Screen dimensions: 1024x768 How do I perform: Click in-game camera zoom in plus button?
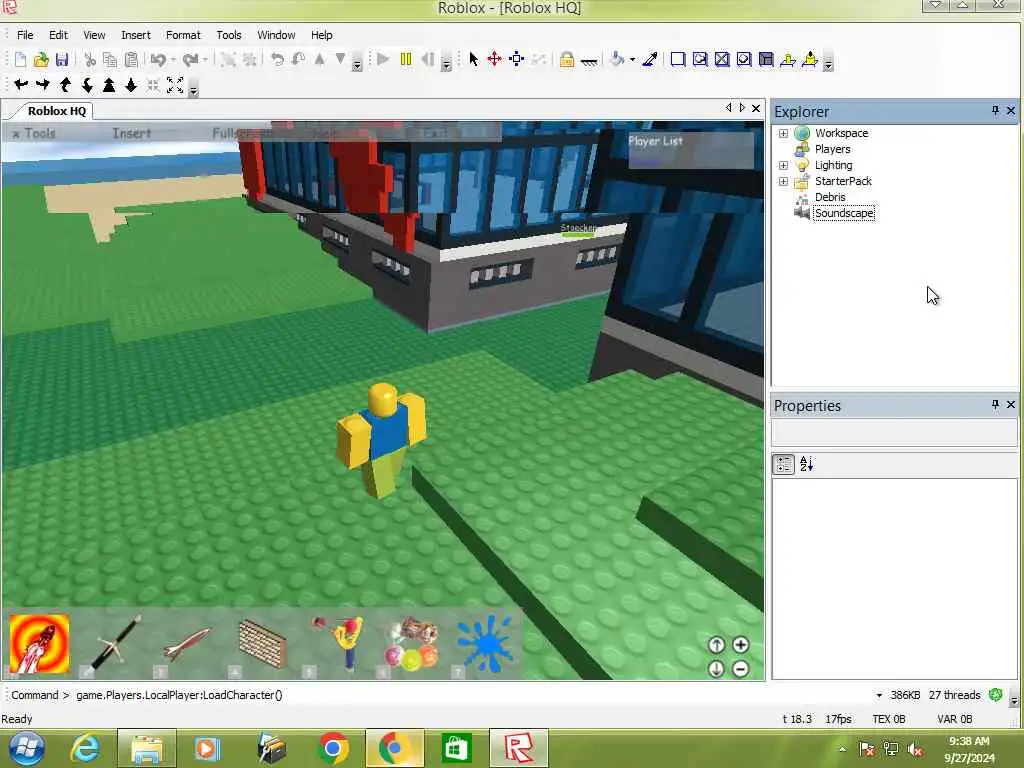741,645
